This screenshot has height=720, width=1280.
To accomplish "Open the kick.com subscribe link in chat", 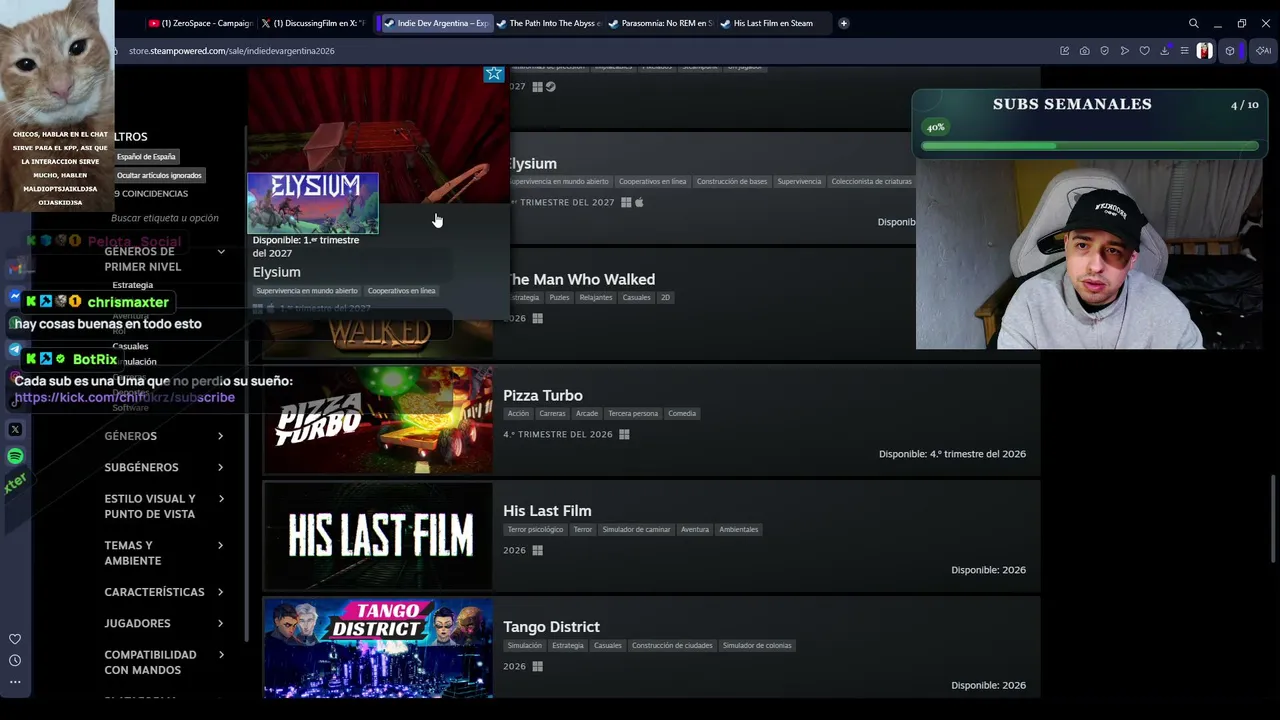I will 125,397.
